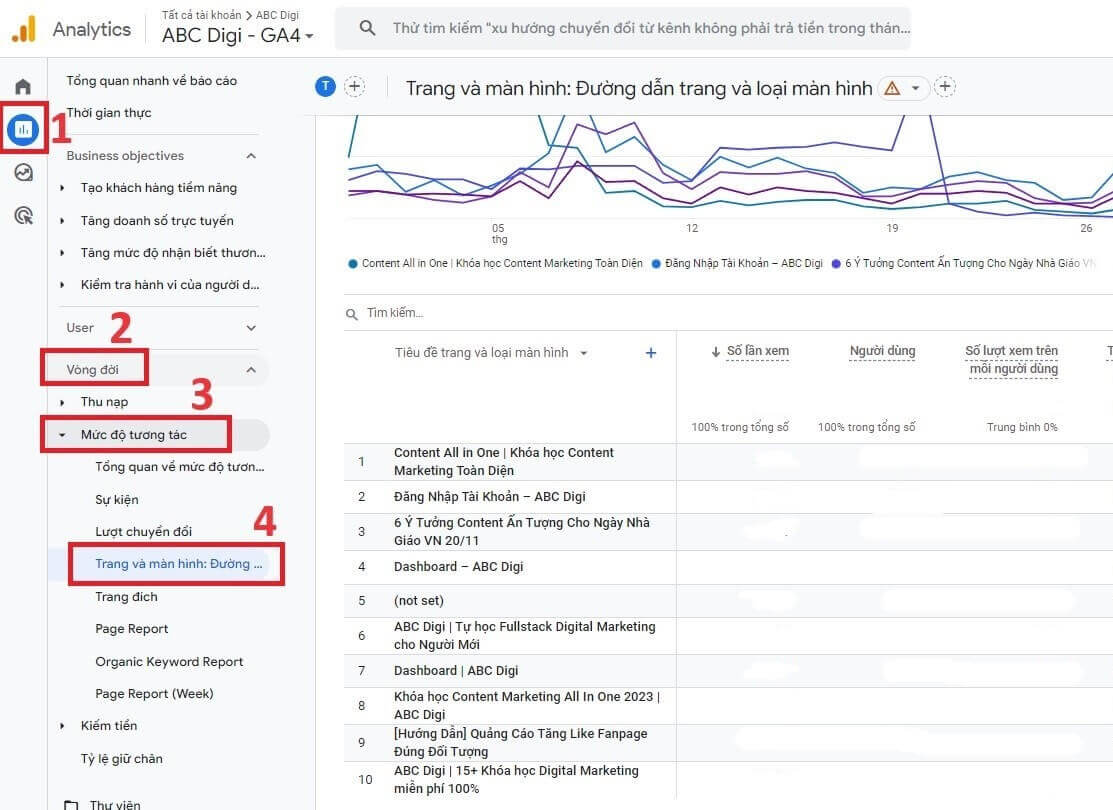Screen dimensions: 1113x810
Task: Click Số lượt xem trên mỗi người dùng header
Action: coord(1011,359)
